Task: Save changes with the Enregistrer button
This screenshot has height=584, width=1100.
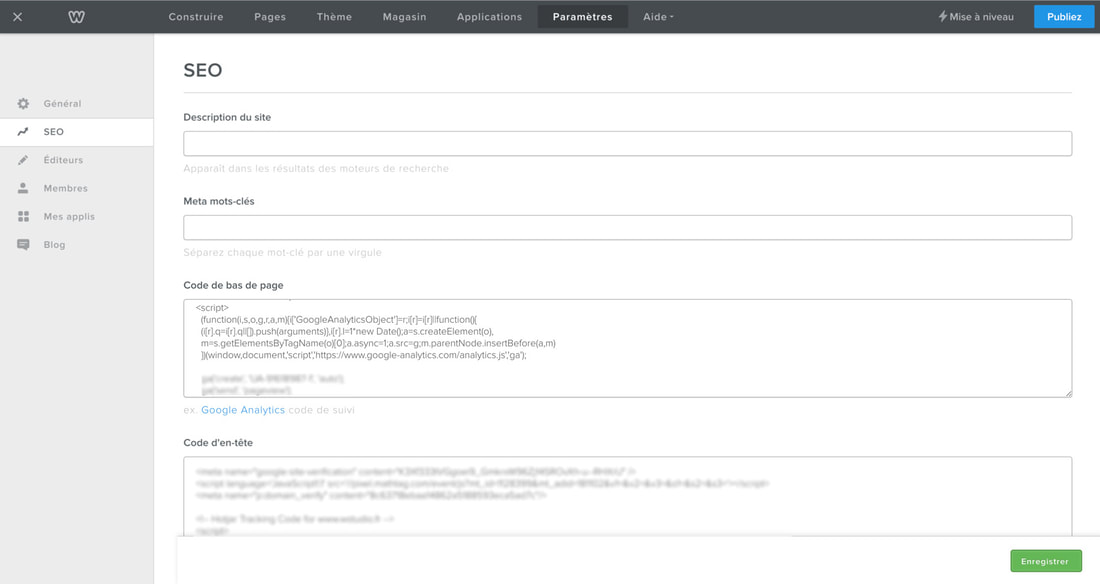Action: click(x=1045, y=561)
